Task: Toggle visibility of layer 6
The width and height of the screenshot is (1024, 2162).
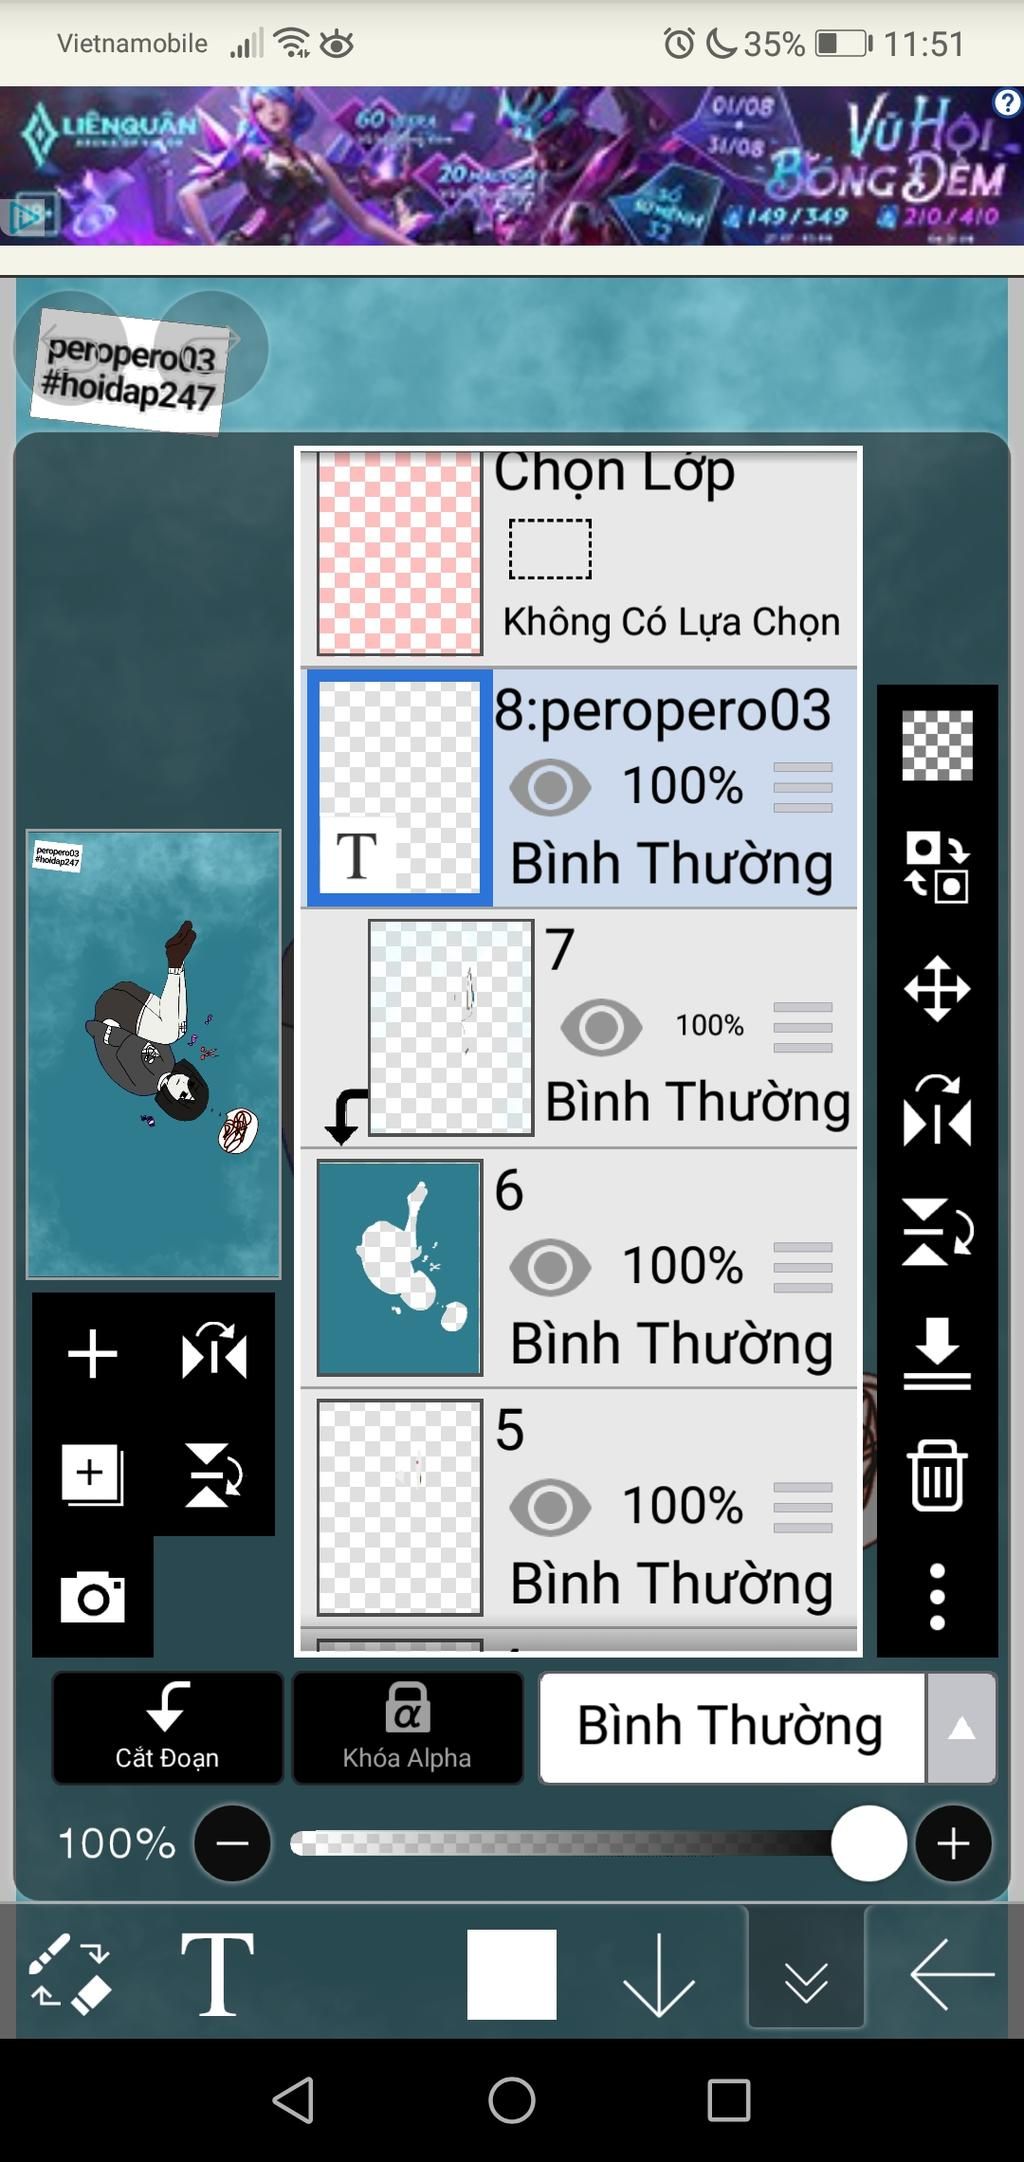Action: (550, 1267)
